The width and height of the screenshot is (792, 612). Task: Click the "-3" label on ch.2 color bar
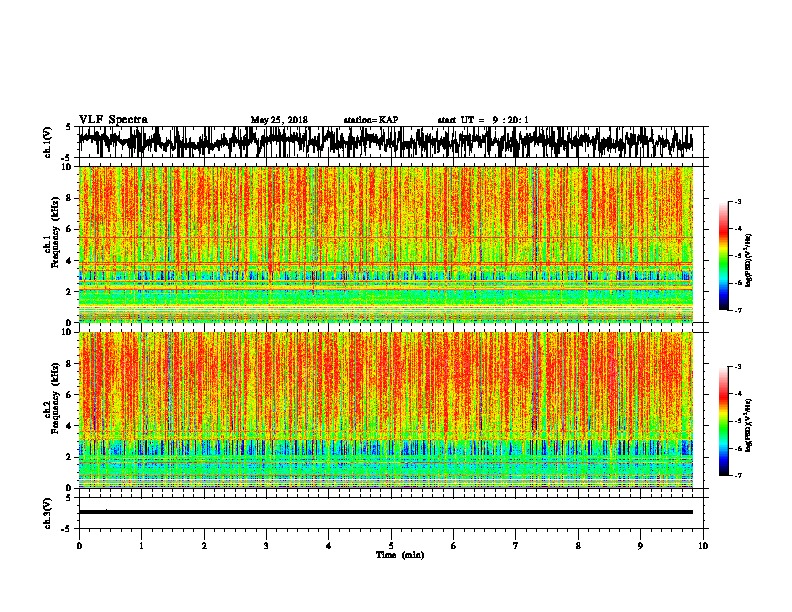coord(738,367)
